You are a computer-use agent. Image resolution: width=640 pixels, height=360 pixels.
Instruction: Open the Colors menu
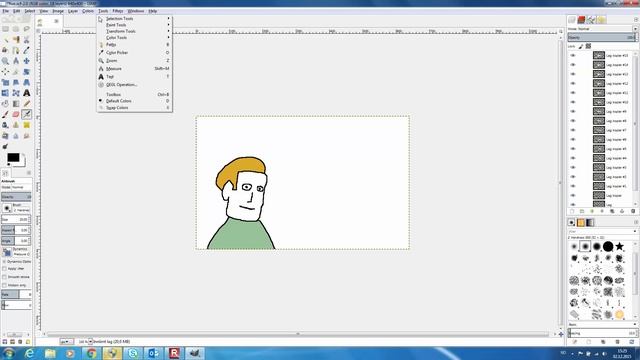pyautogui.click(x=88, y=11)
